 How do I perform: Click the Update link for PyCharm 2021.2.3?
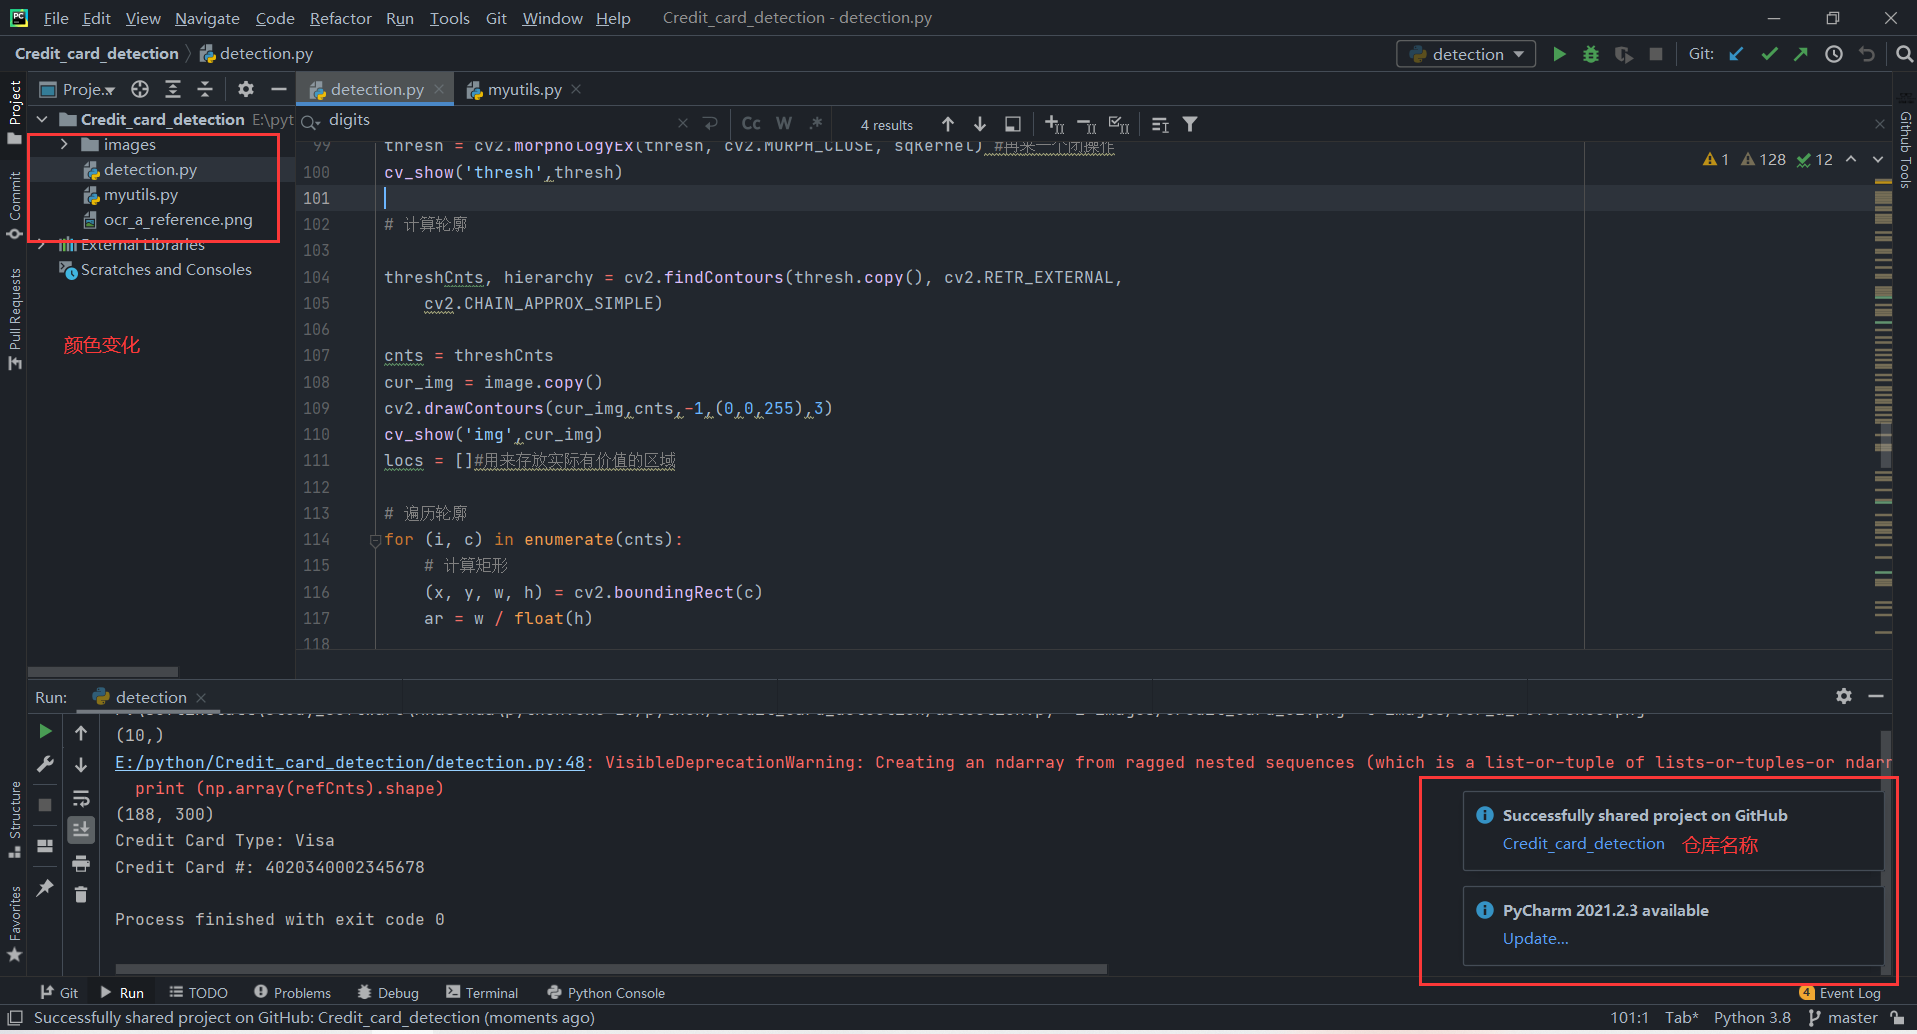1535,938
